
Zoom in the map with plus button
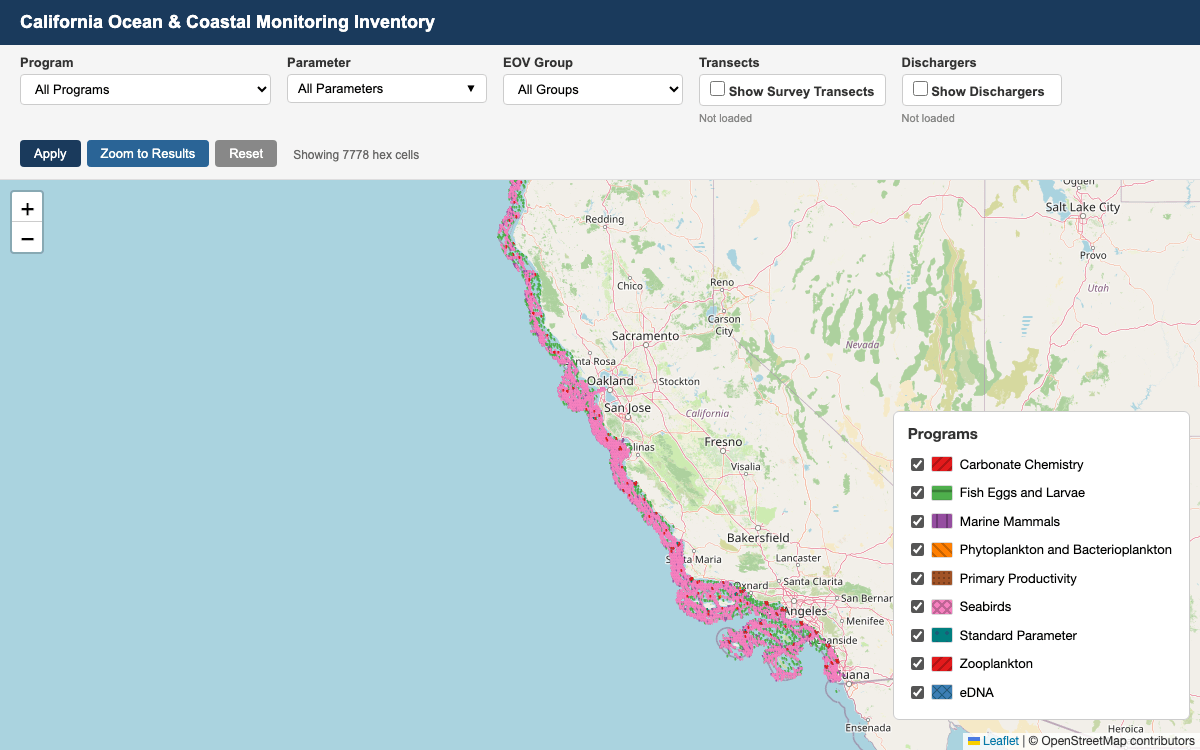pyautogui.click(x=27, y=208)
